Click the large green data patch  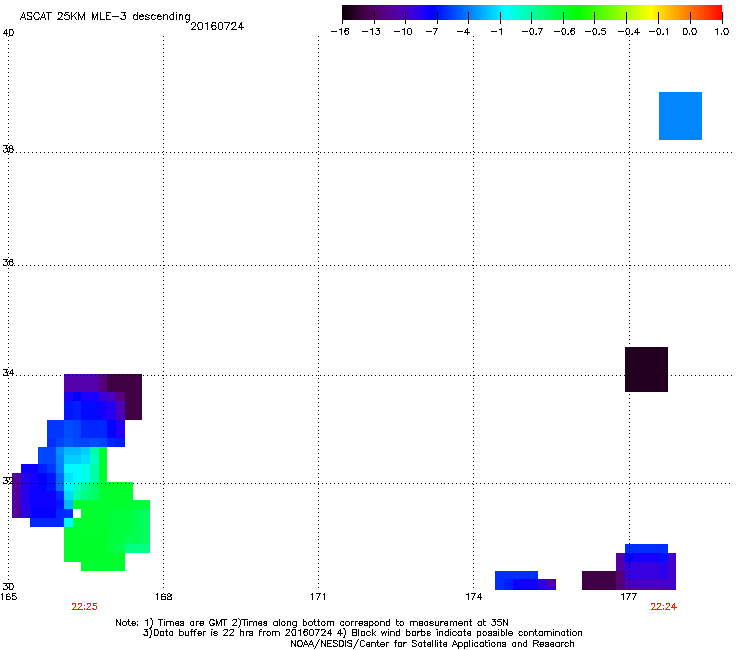click(107, 526)
